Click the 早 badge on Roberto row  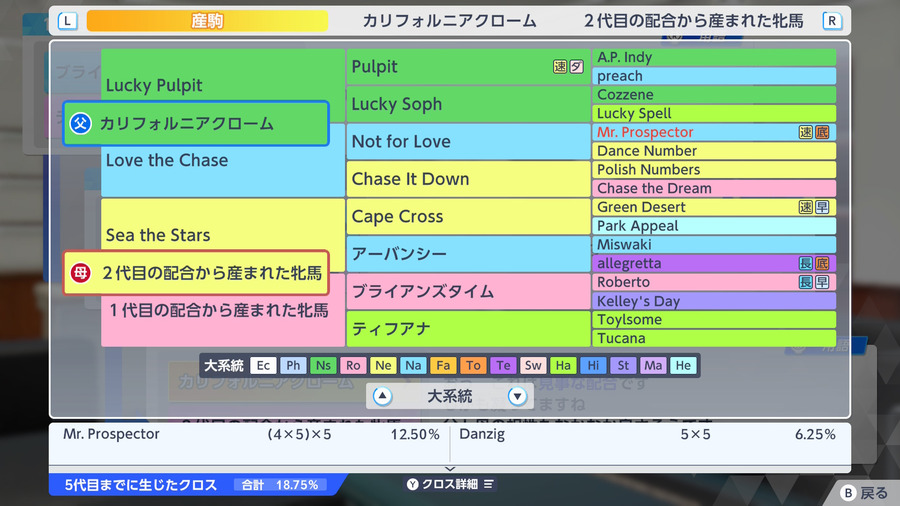[822, 282]
